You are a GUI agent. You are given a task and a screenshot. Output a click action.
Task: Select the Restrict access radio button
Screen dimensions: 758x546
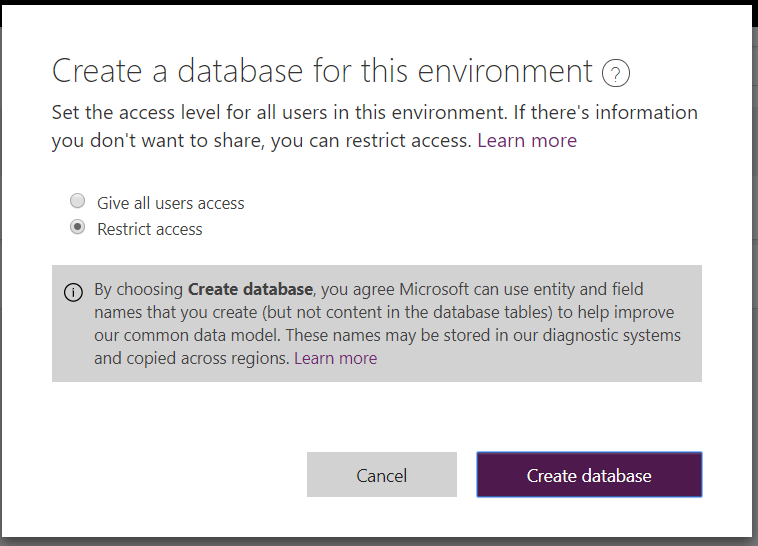tap(77, 227)
